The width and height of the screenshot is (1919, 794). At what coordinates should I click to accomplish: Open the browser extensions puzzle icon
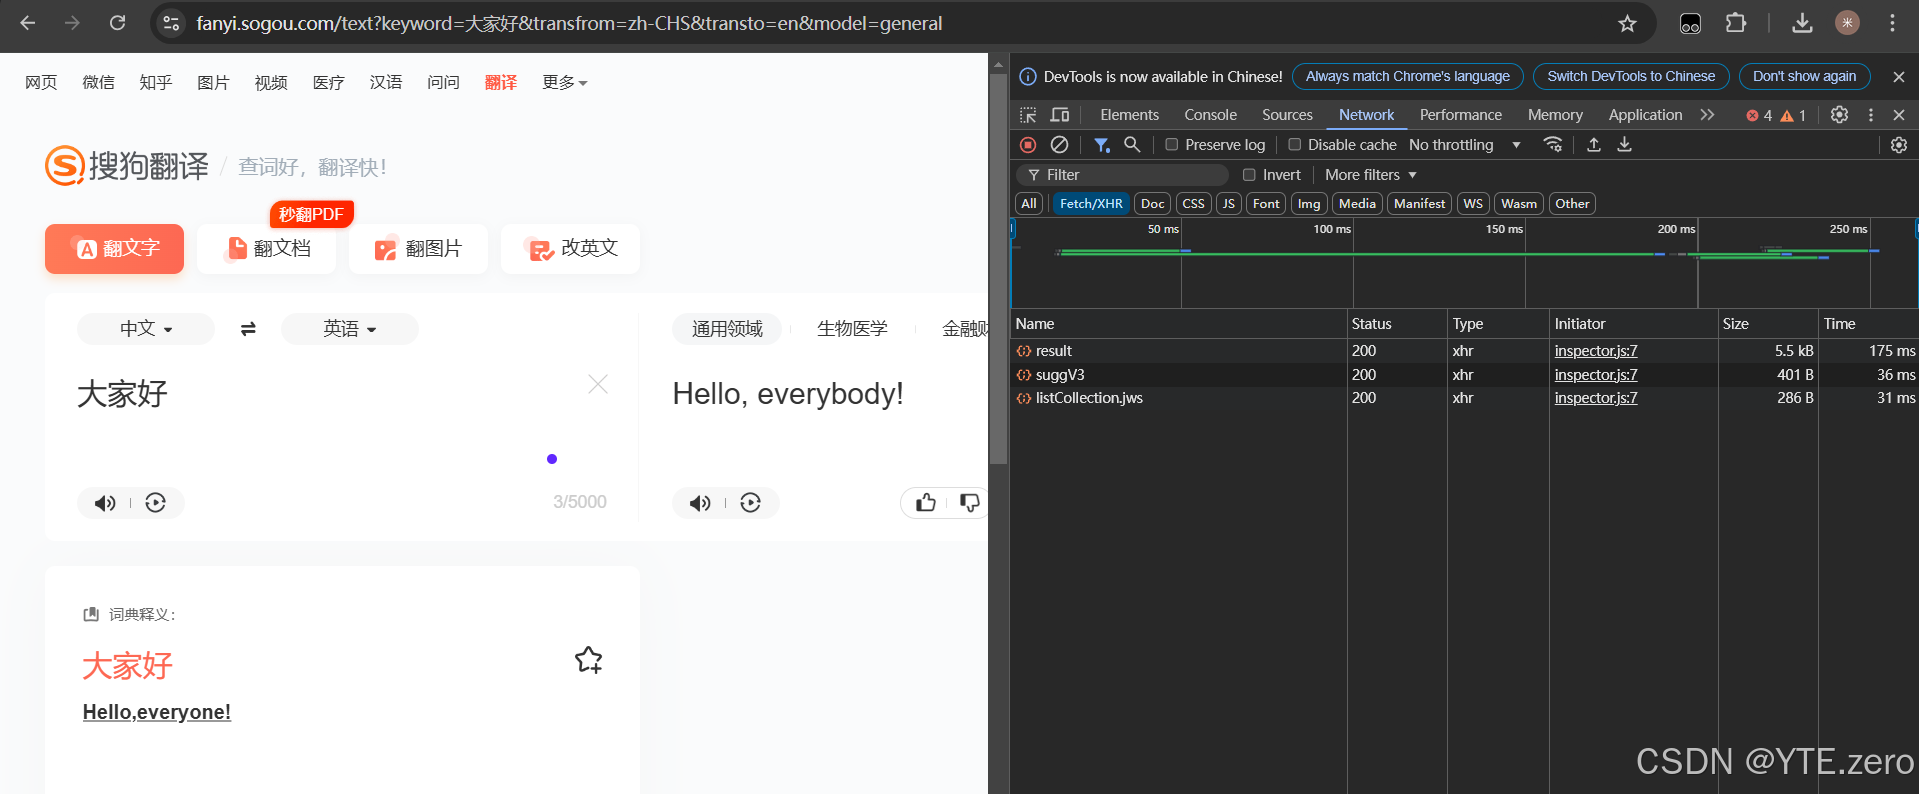click(1736, 23)
